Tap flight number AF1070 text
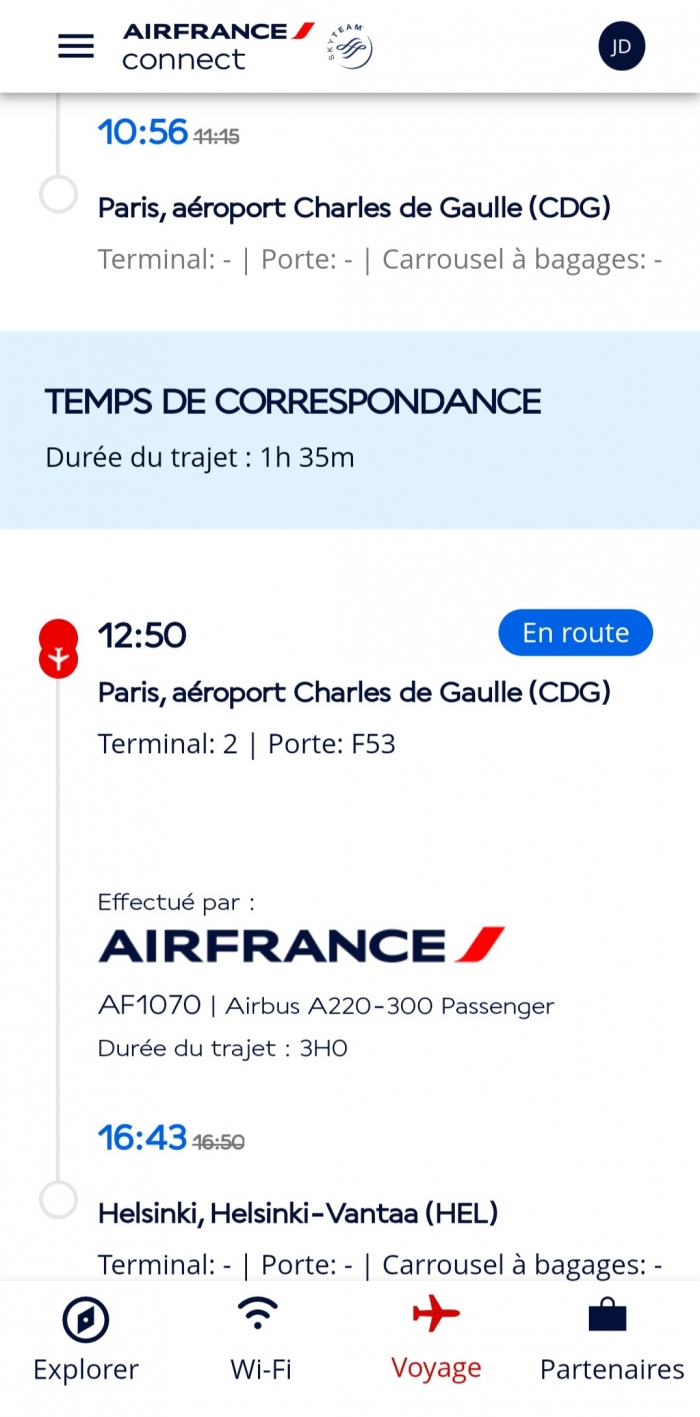The image size is (700, 1417). point(149,1005)
